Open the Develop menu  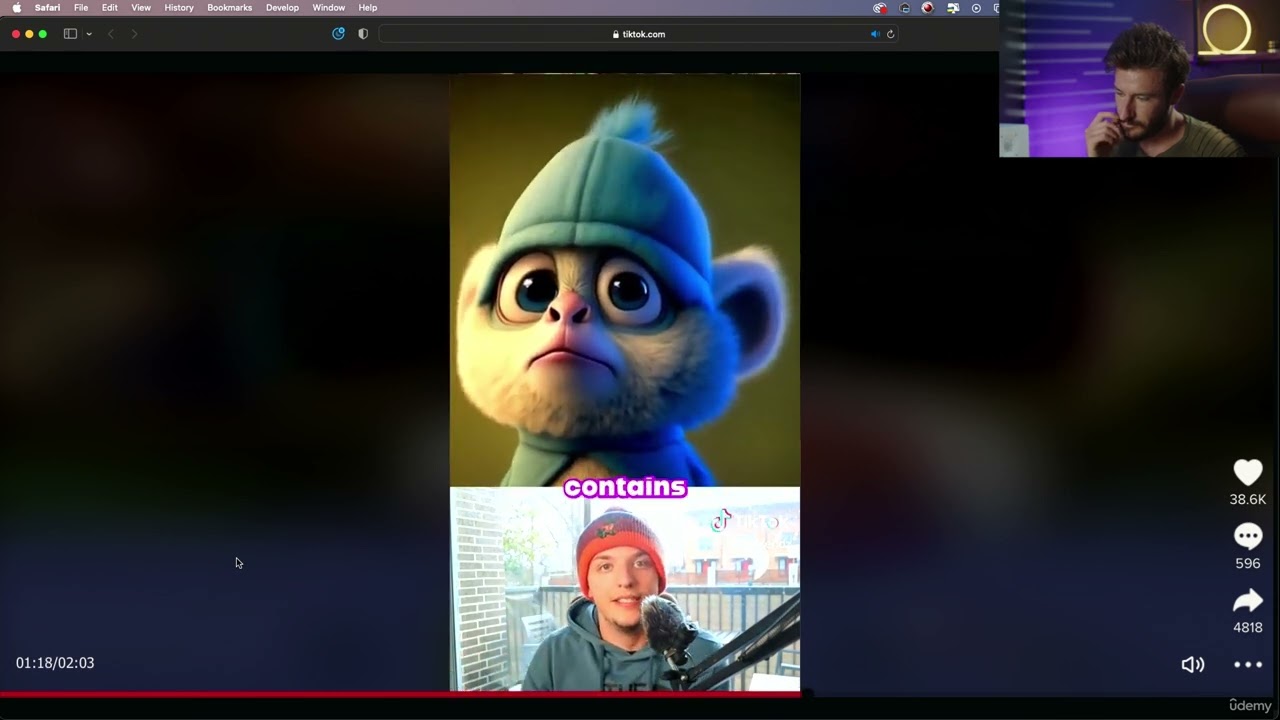coord(282,8)
